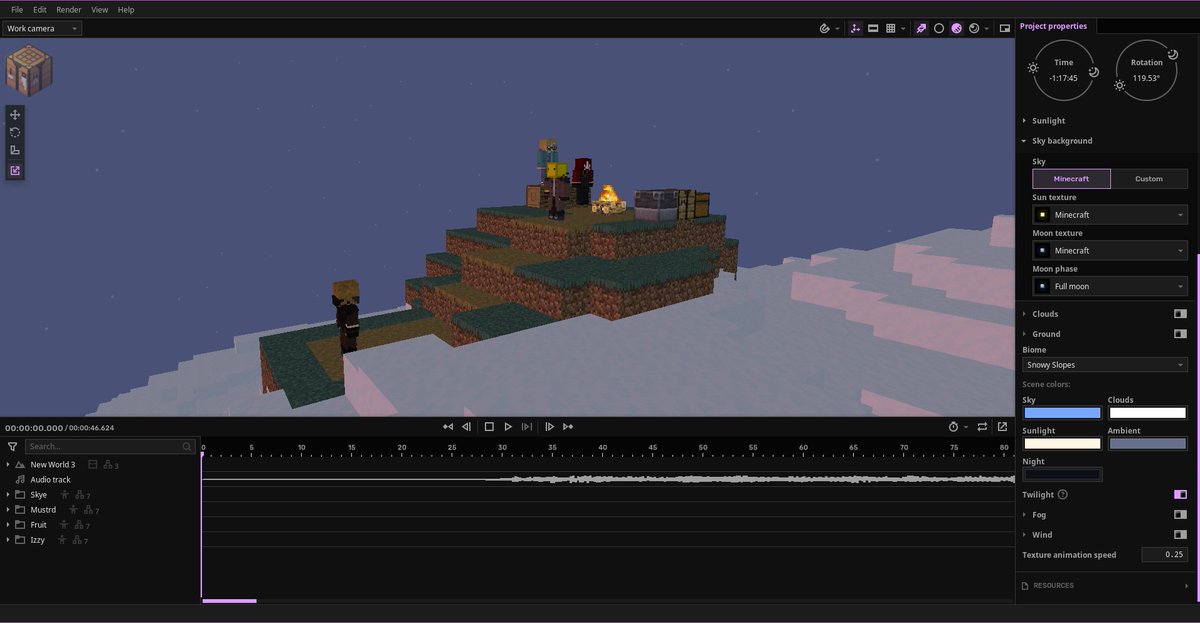Switch to the Project properties tab
The height and width of the screenshot is (623, 1200).
[1054, 26]
